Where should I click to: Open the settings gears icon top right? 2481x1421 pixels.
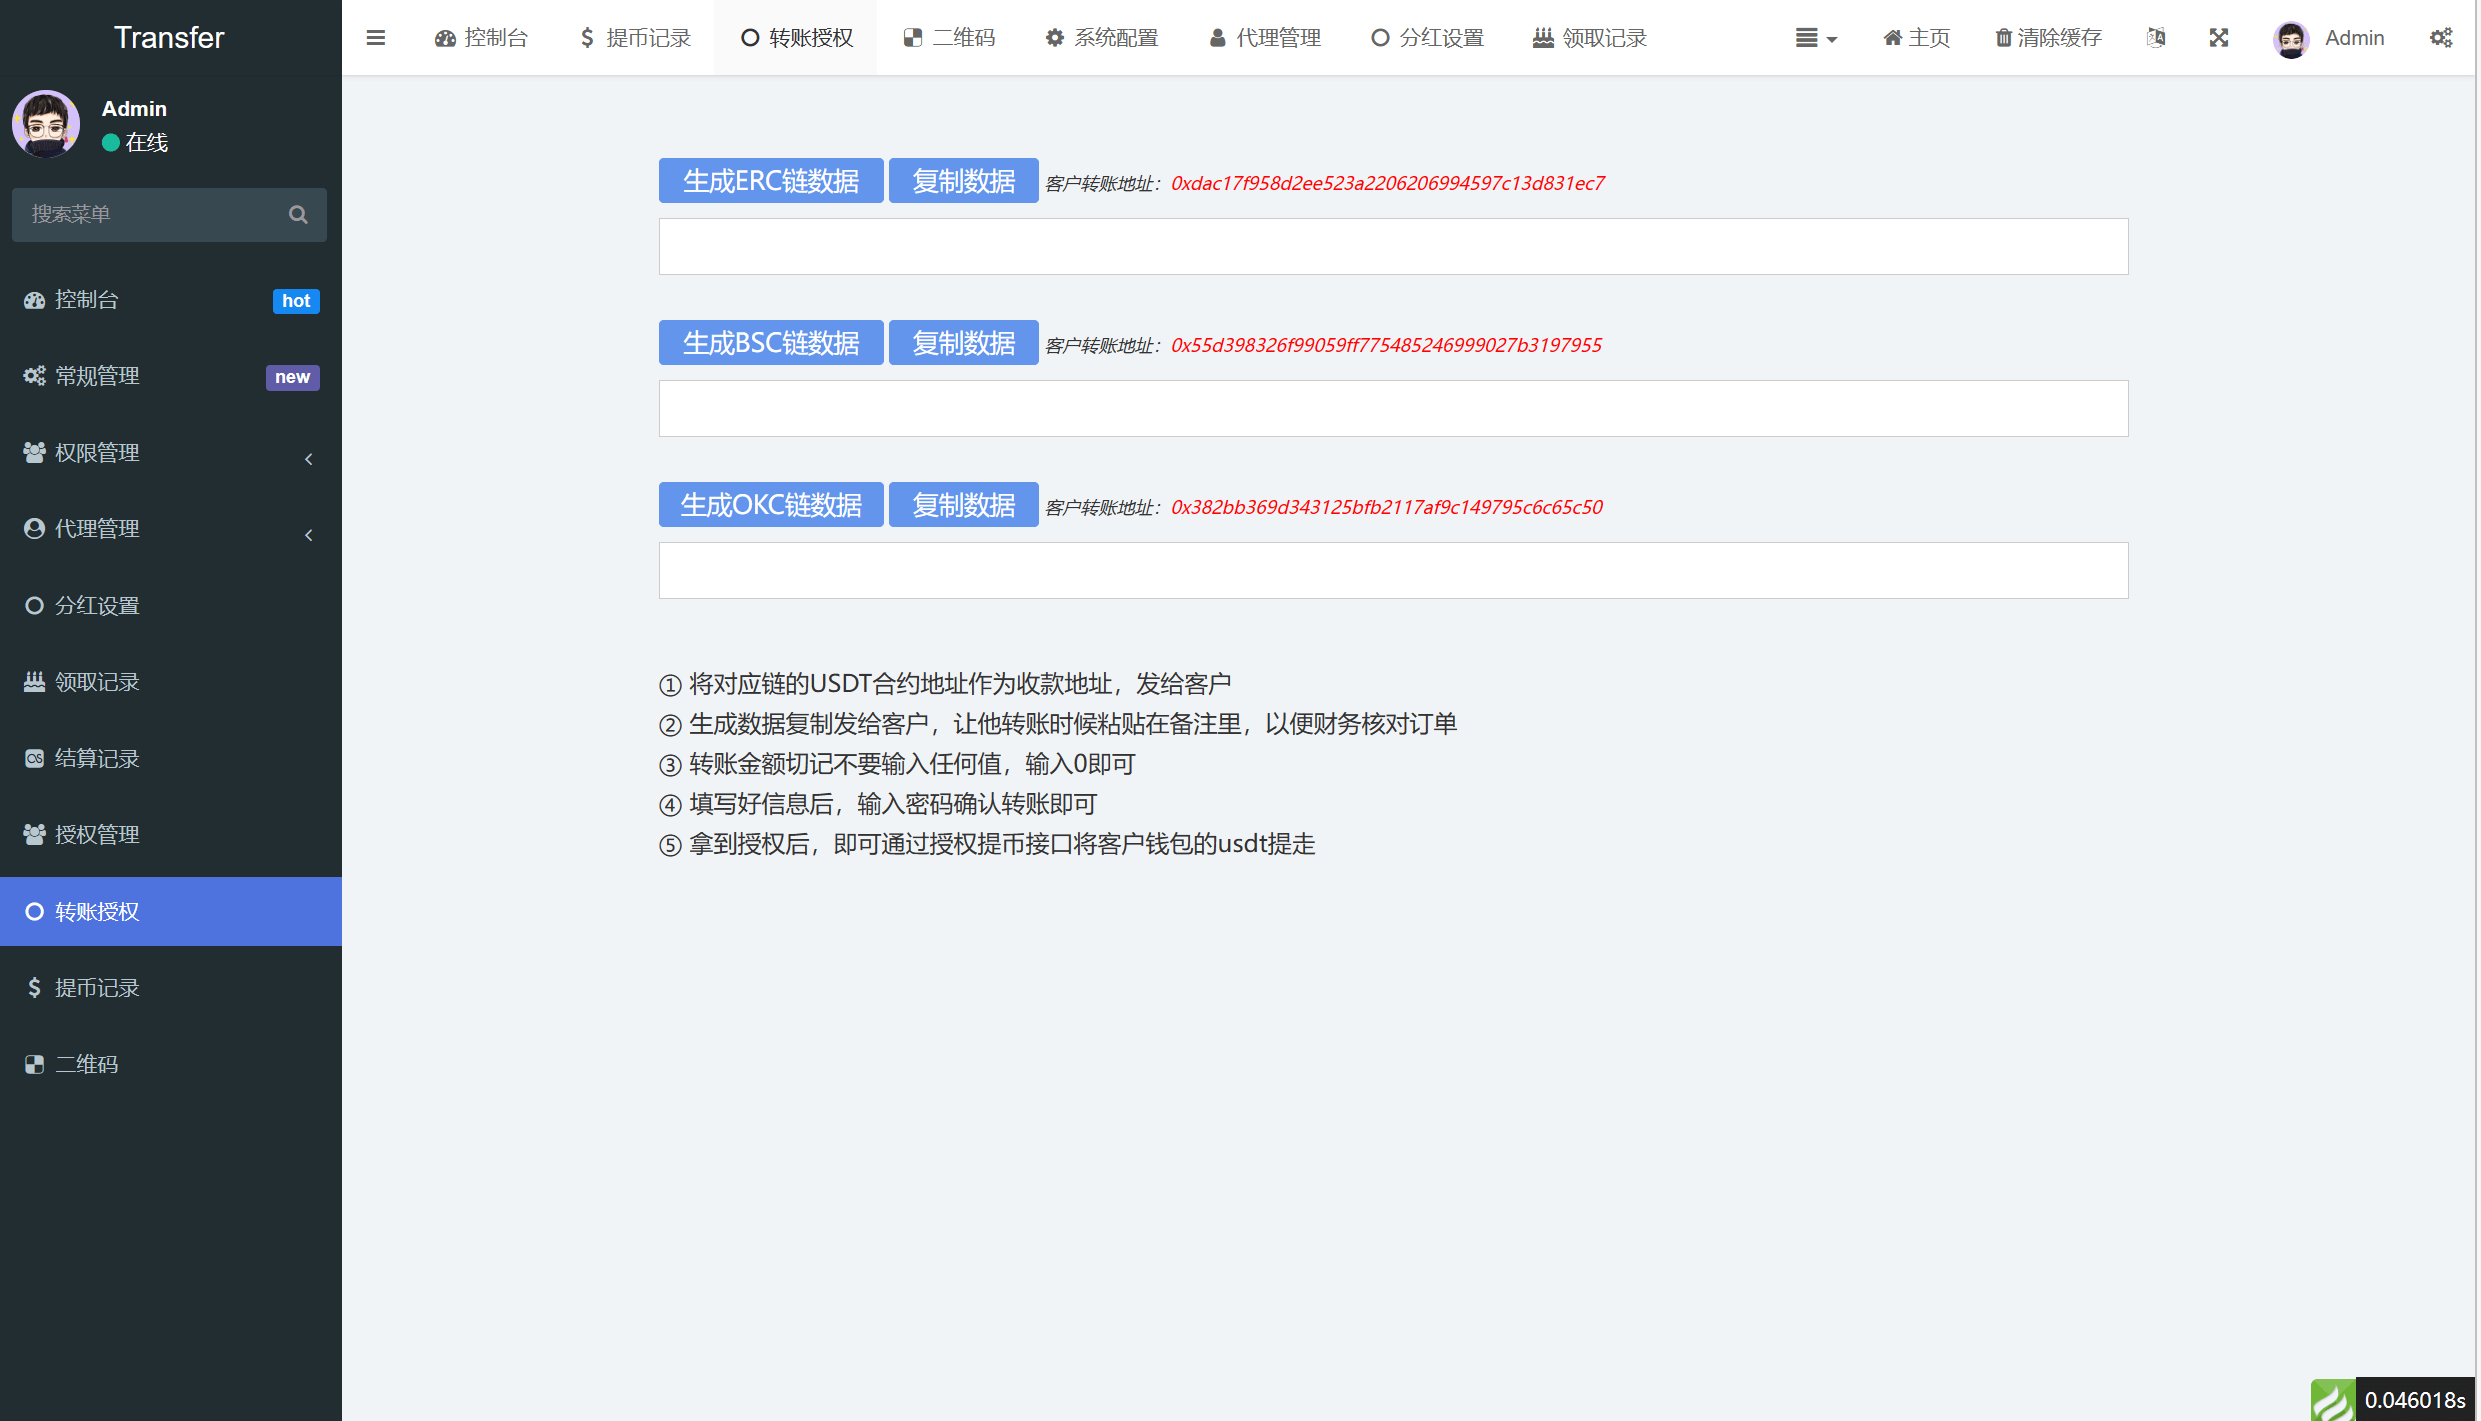coord(2441,38)
